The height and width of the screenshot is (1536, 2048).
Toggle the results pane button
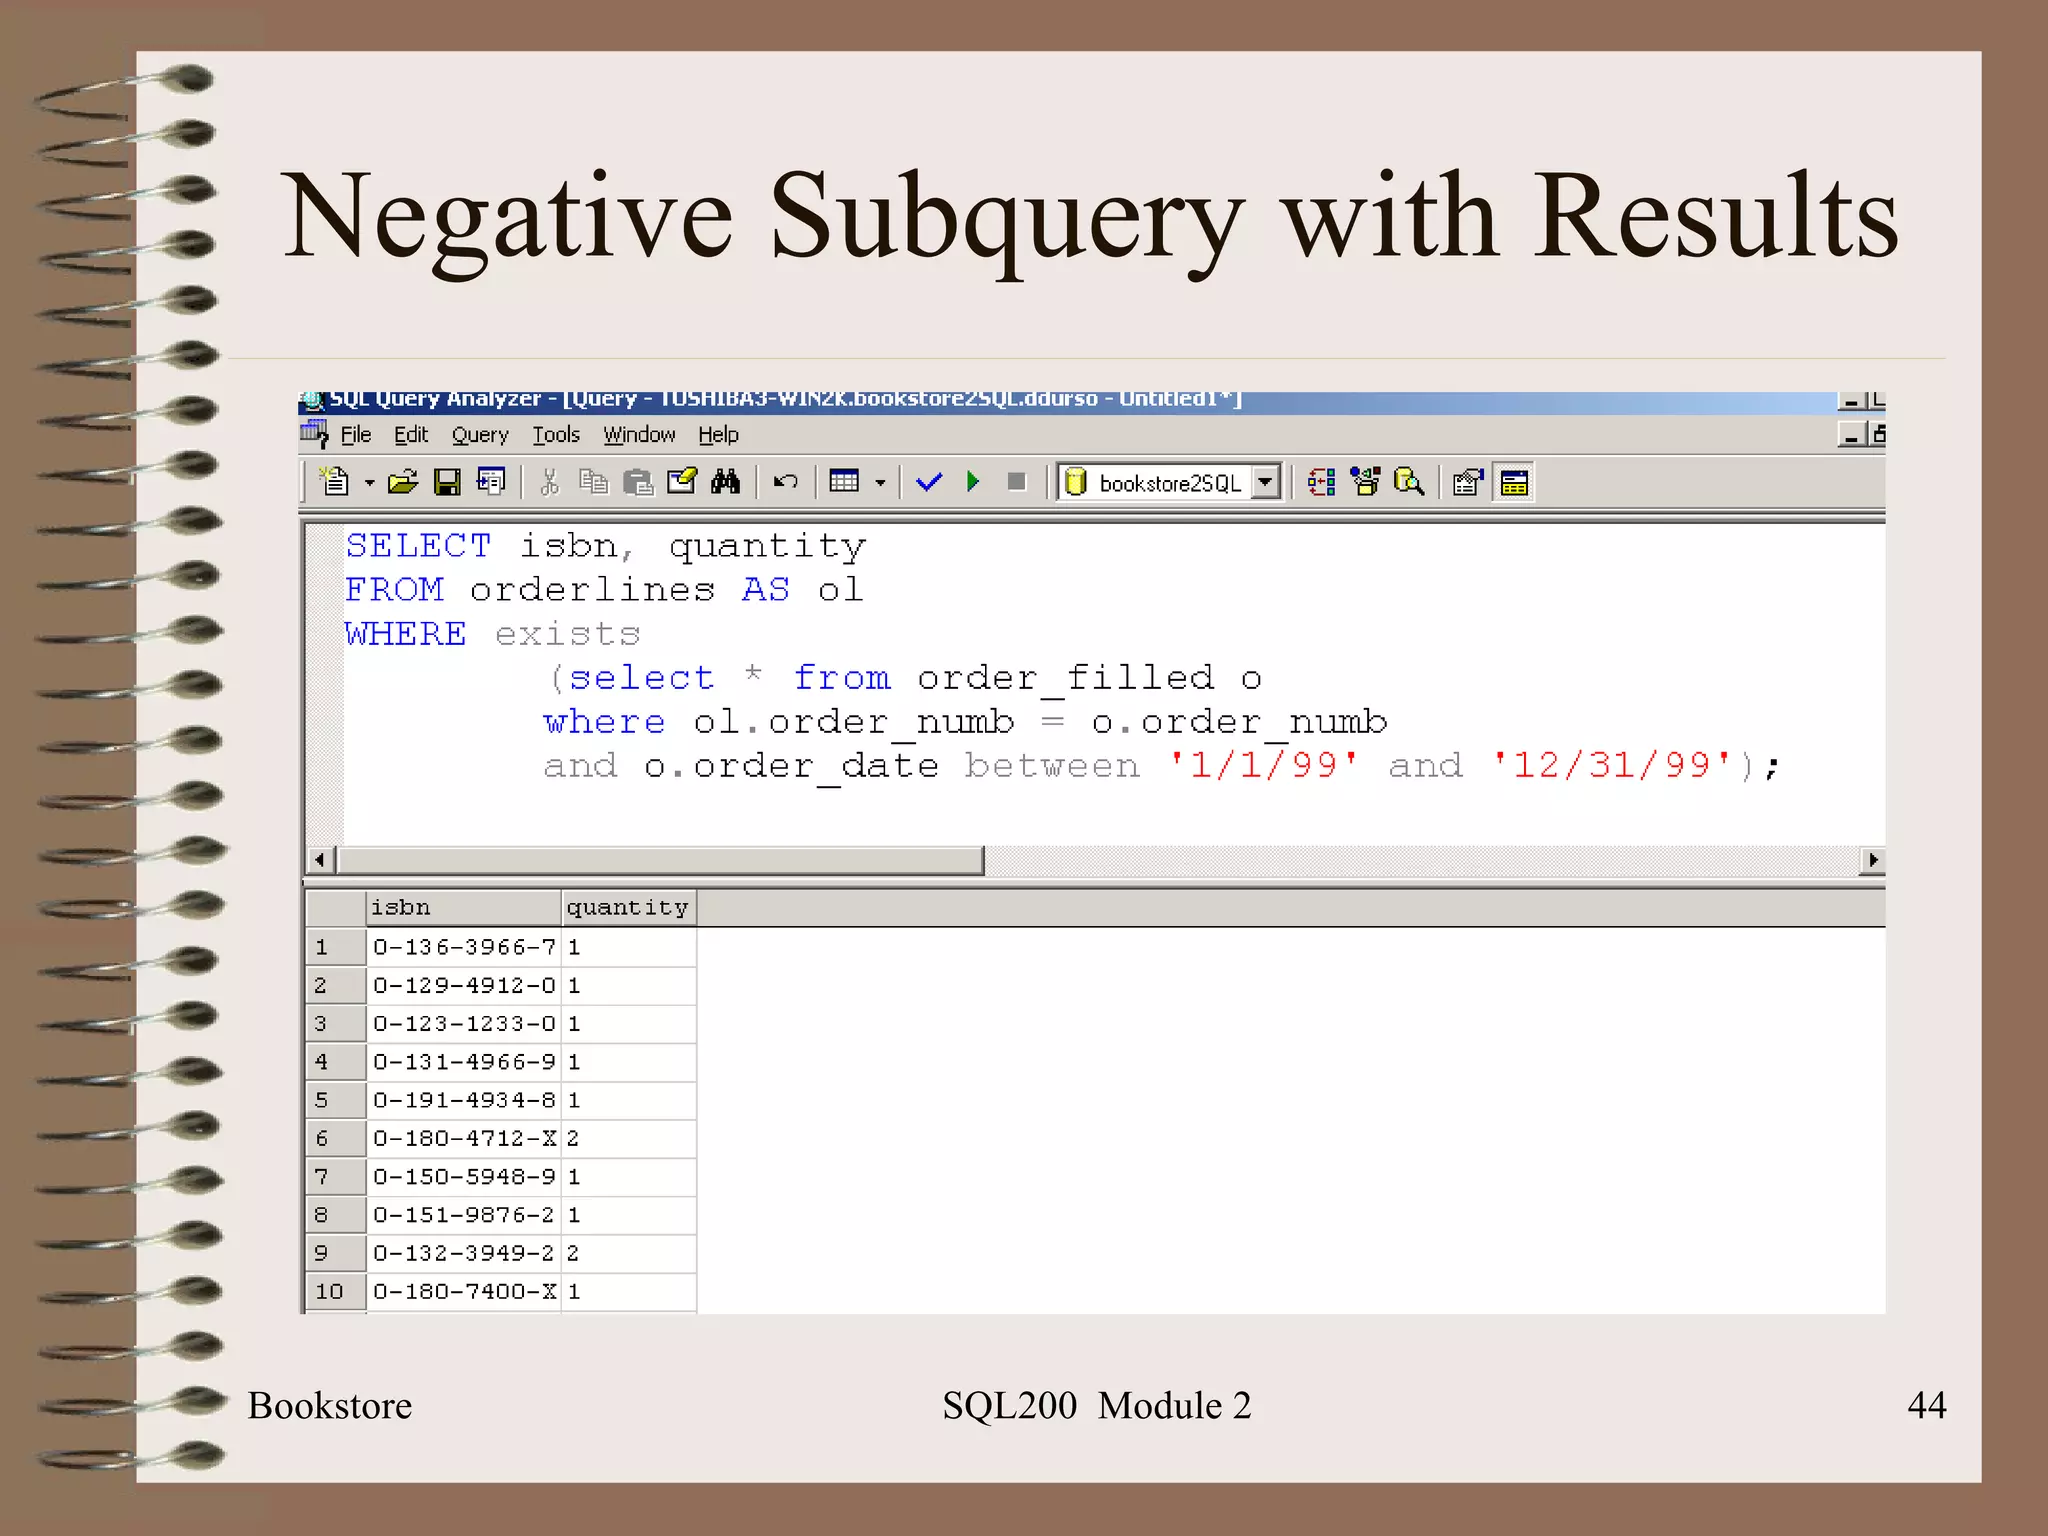[1514, 482]
